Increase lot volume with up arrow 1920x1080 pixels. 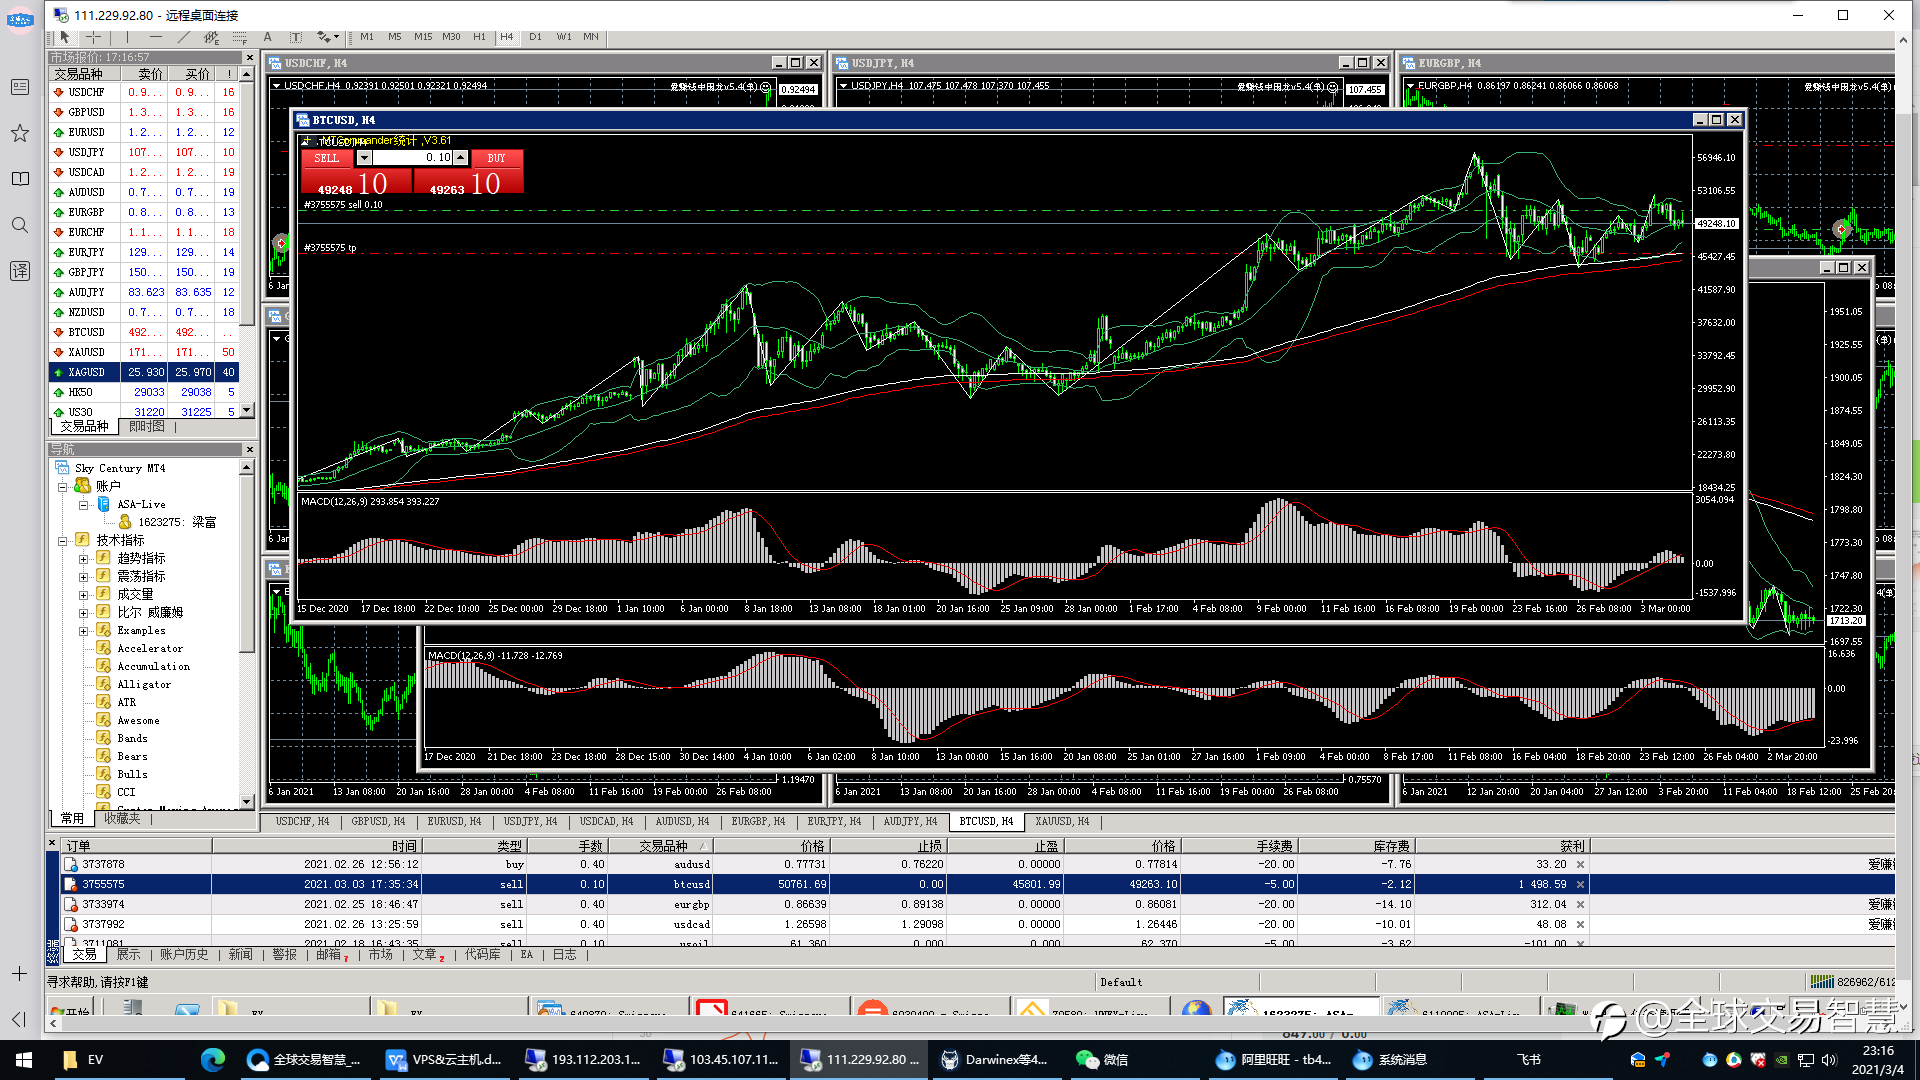coord(460,158)
